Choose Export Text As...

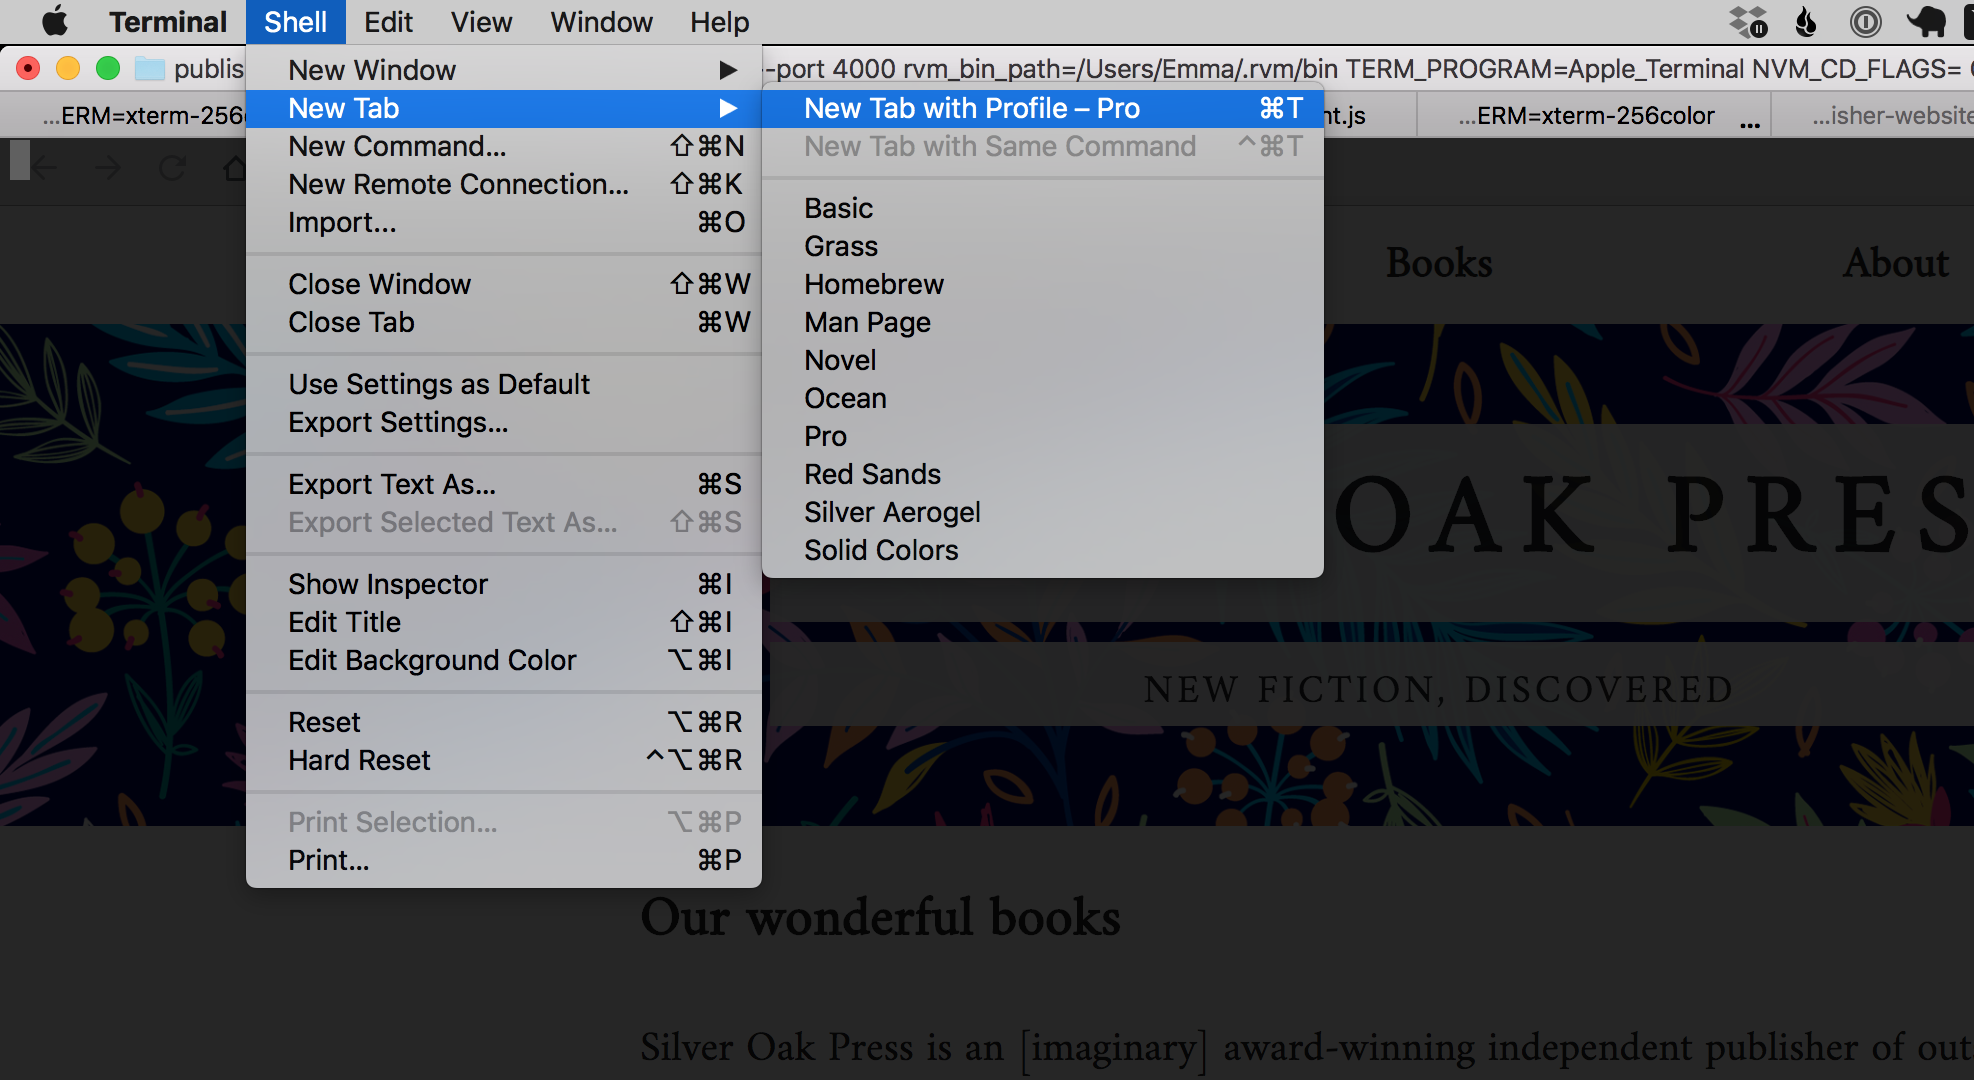point(504,484)
